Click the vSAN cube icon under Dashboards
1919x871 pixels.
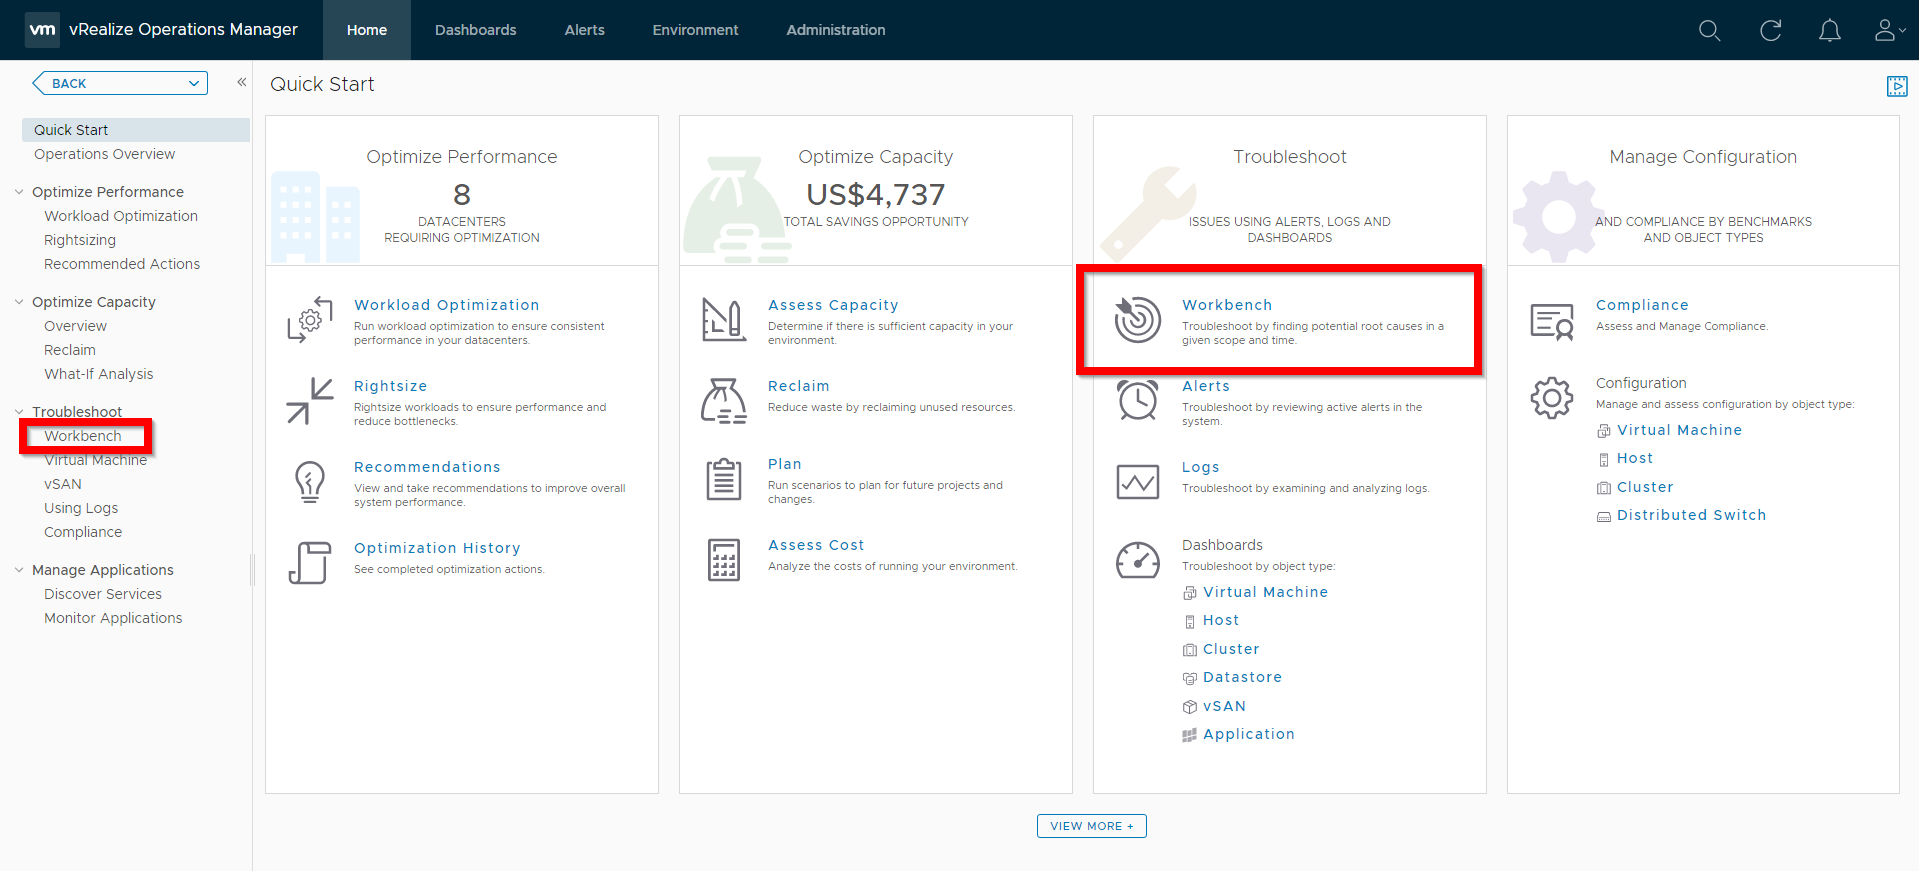[1190, 707]
